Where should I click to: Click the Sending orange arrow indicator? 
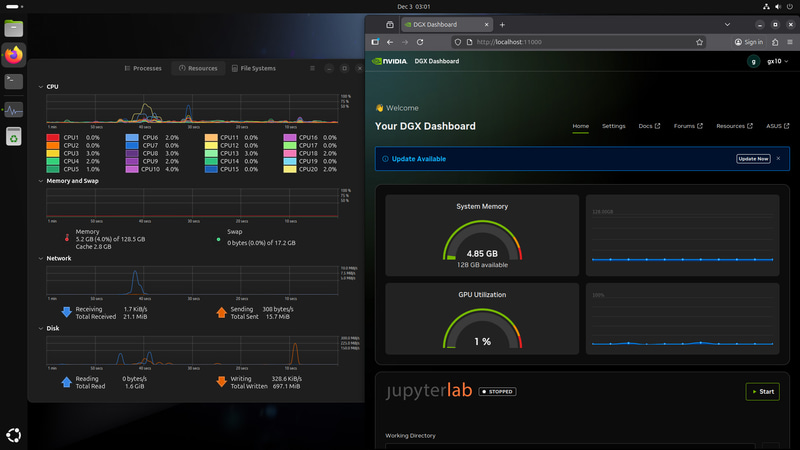pos(221,312)
